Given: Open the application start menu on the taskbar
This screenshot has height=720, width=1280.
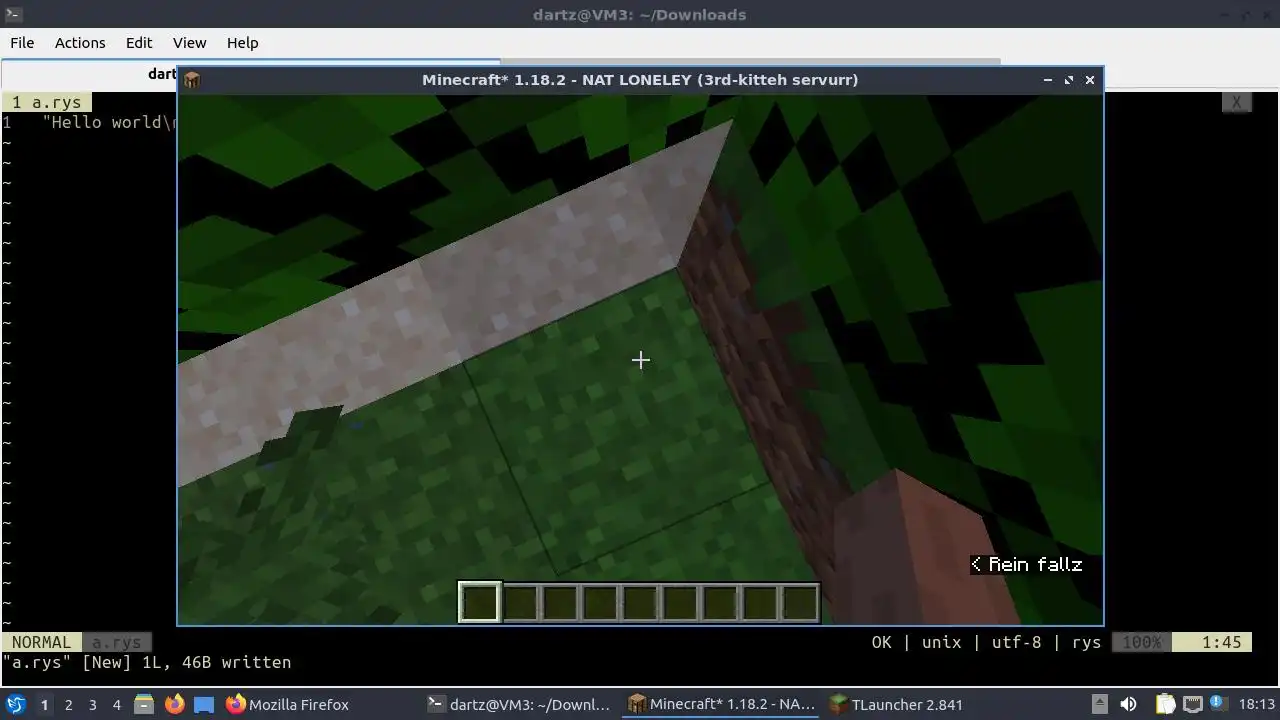Looking at the screenshot, I should (15, 704).
